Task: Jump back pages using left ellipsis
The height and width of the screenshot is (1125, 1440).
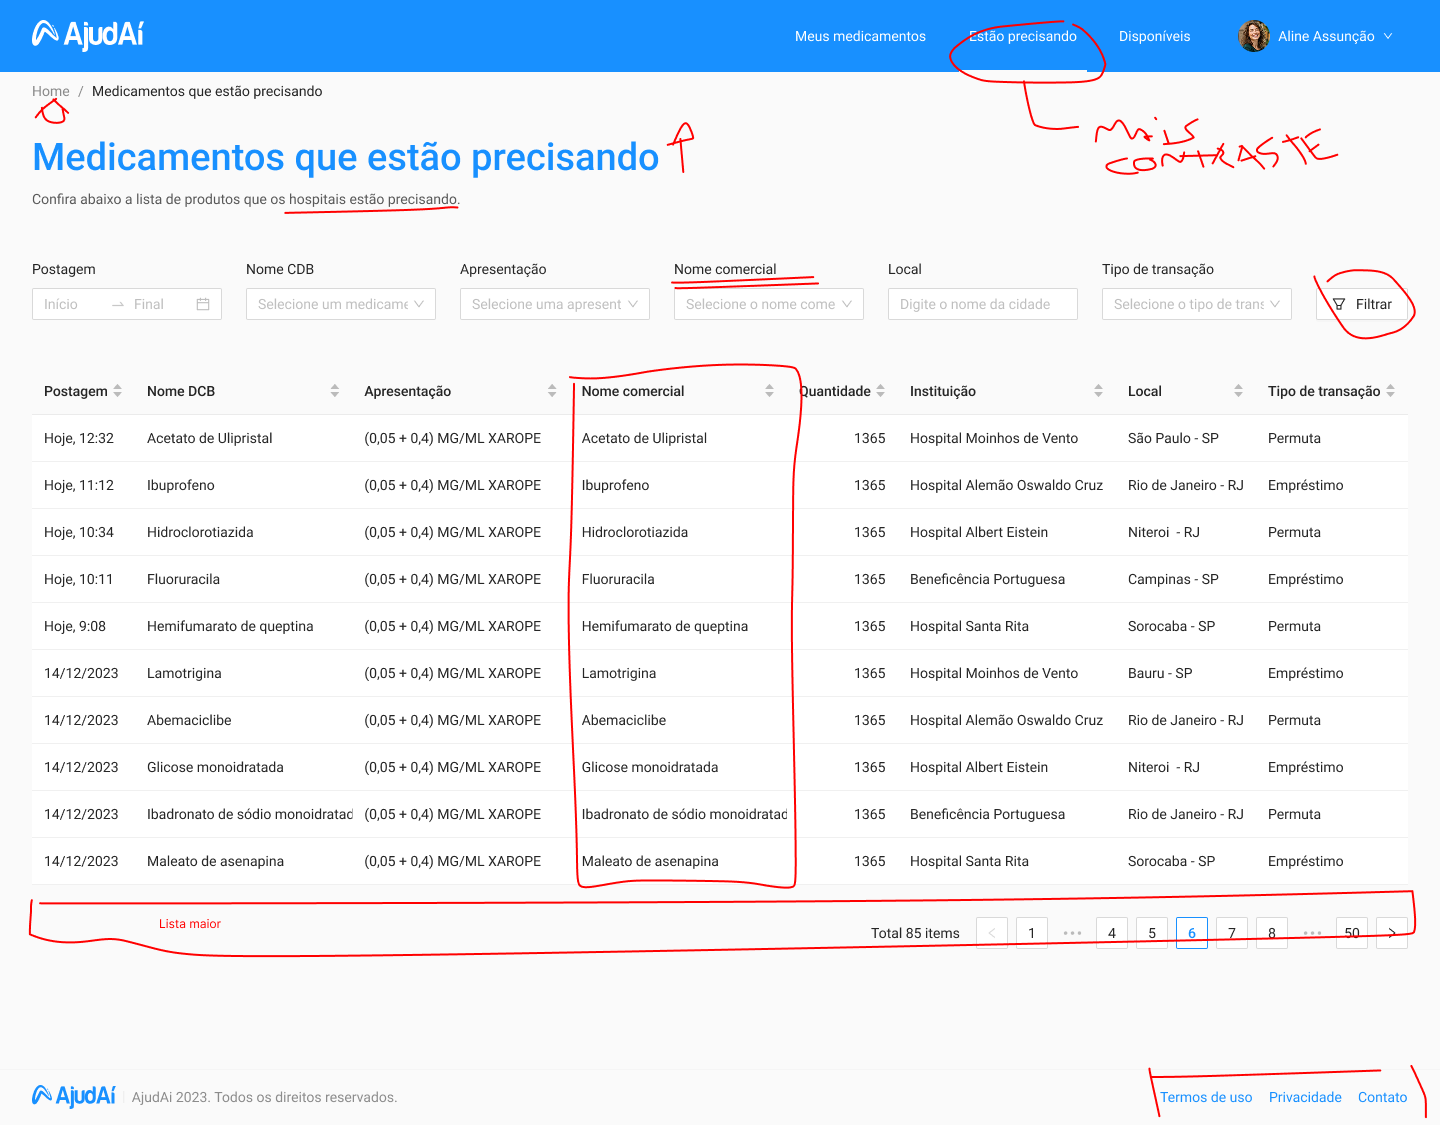Action: (1072, 933)
